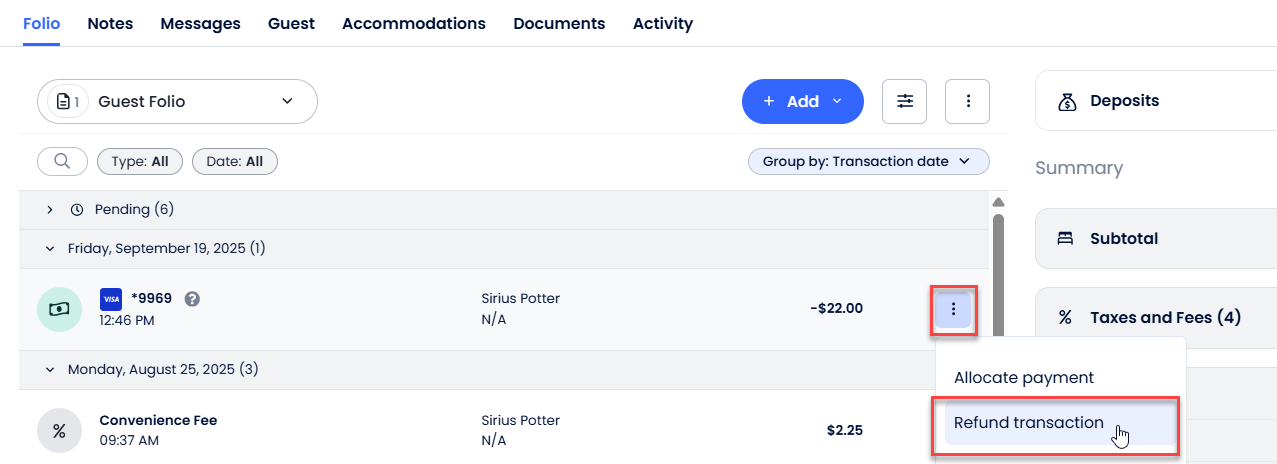The height and width of the screenshot is (464, 1277).
Task: Click the help icon beside *9969
Action: (192, 298)
